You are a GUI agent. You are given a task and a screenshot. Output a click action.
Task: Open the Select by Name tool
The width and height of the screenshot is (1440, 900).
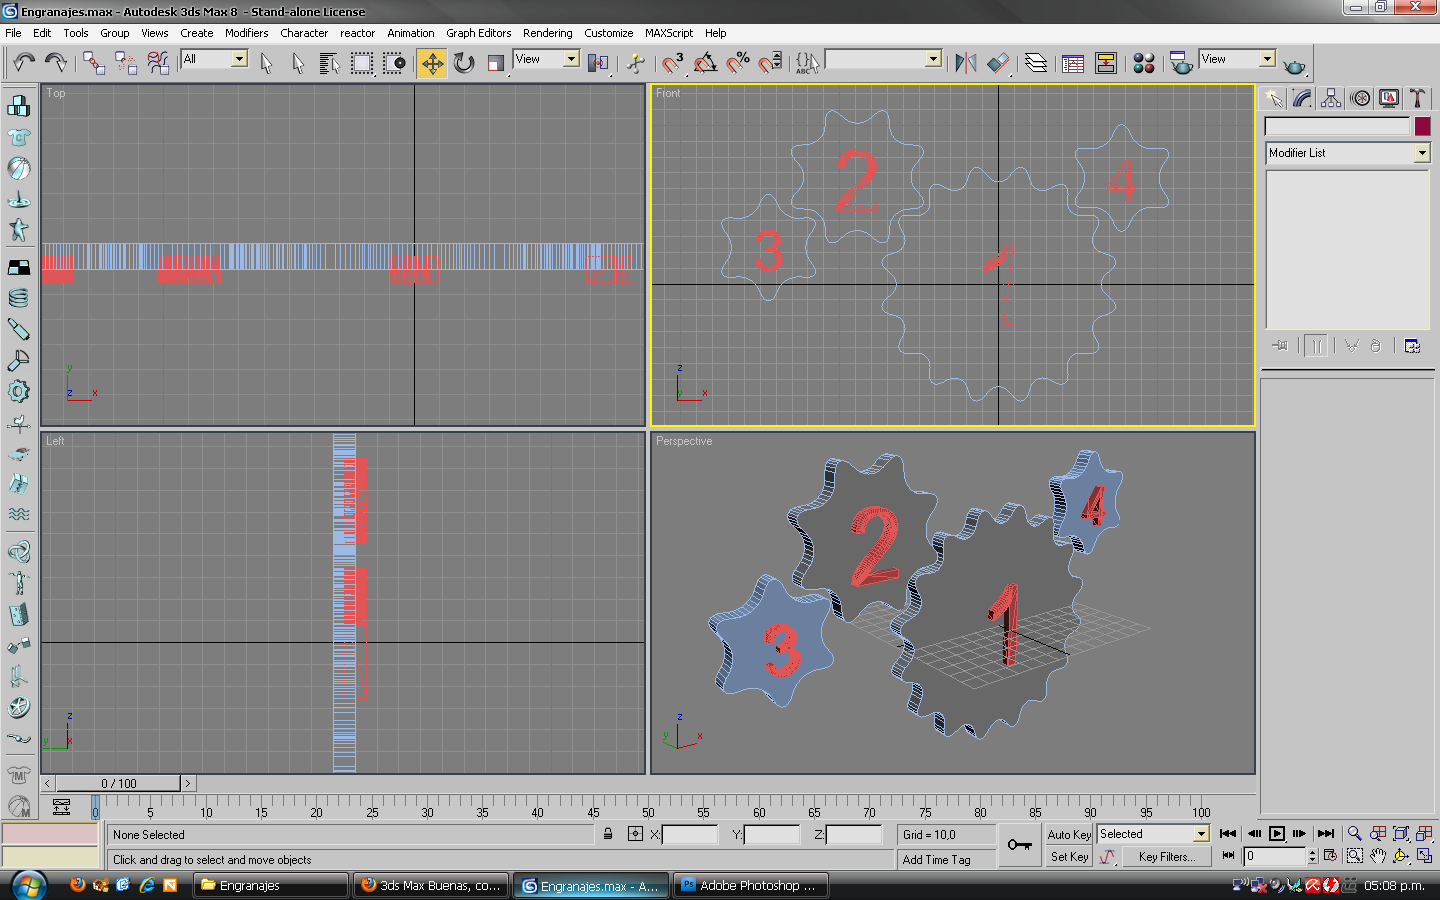click(x=329, y=63)
